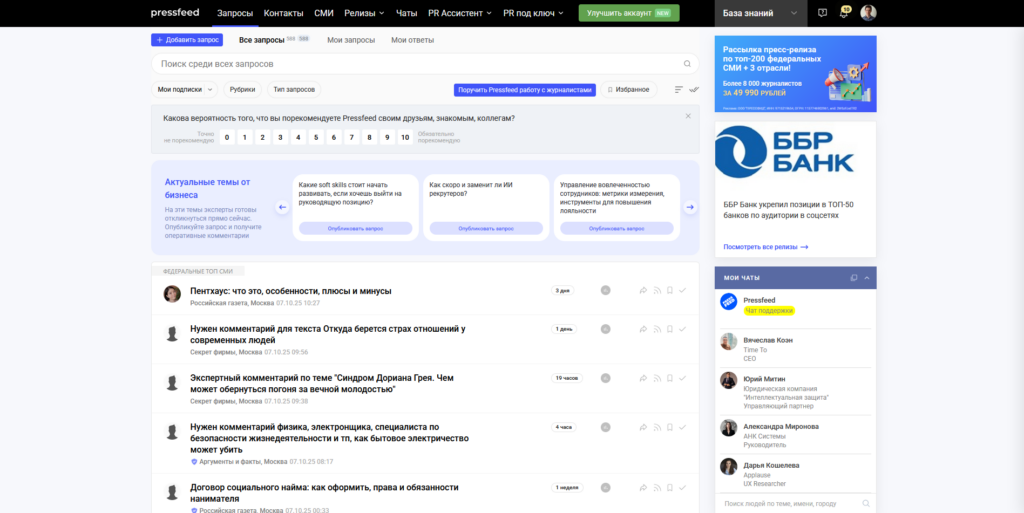This screenshot has height=513, width=1024.
Task: Click the magnifier icon in request search
Action: click(687, 64)
